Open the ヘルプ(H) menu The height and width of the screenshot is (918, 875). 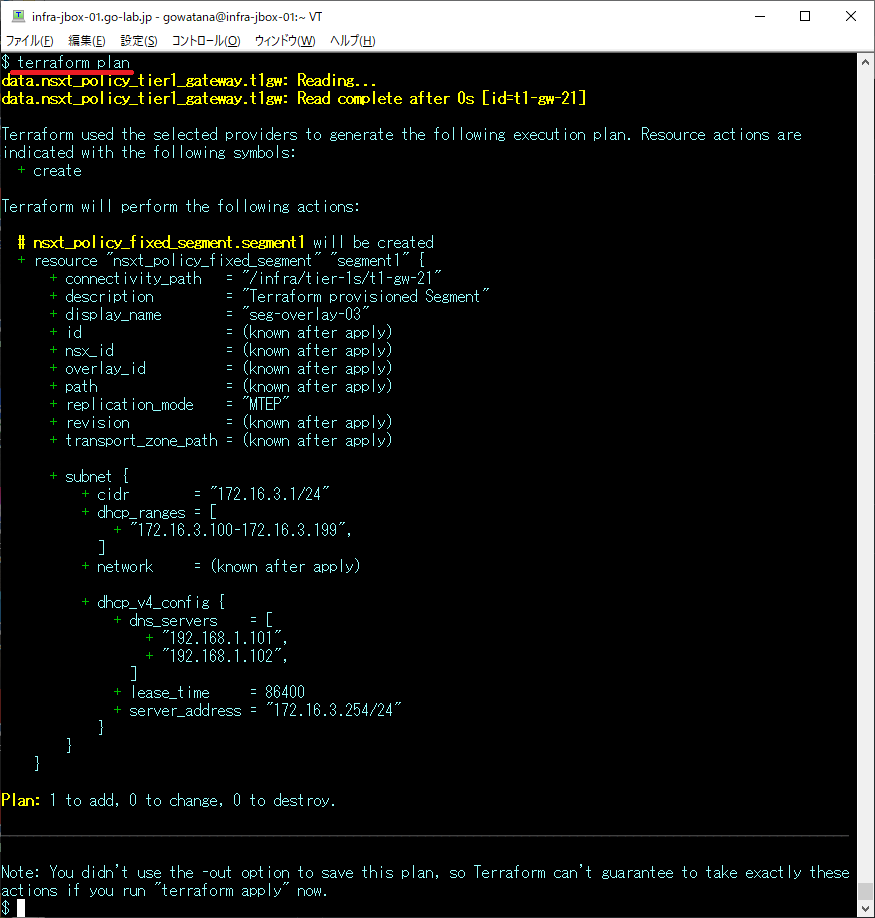click(352, 40)
